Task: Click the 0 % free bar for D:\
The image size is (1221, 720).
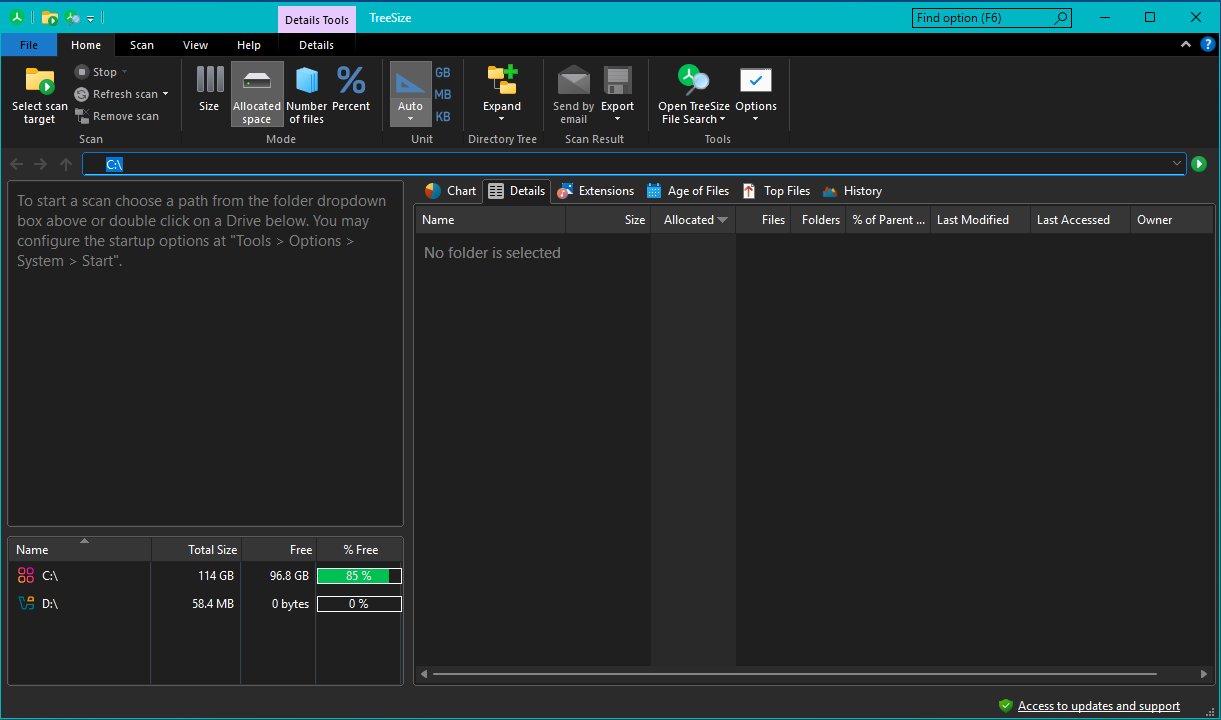Action: coord(359,604)
